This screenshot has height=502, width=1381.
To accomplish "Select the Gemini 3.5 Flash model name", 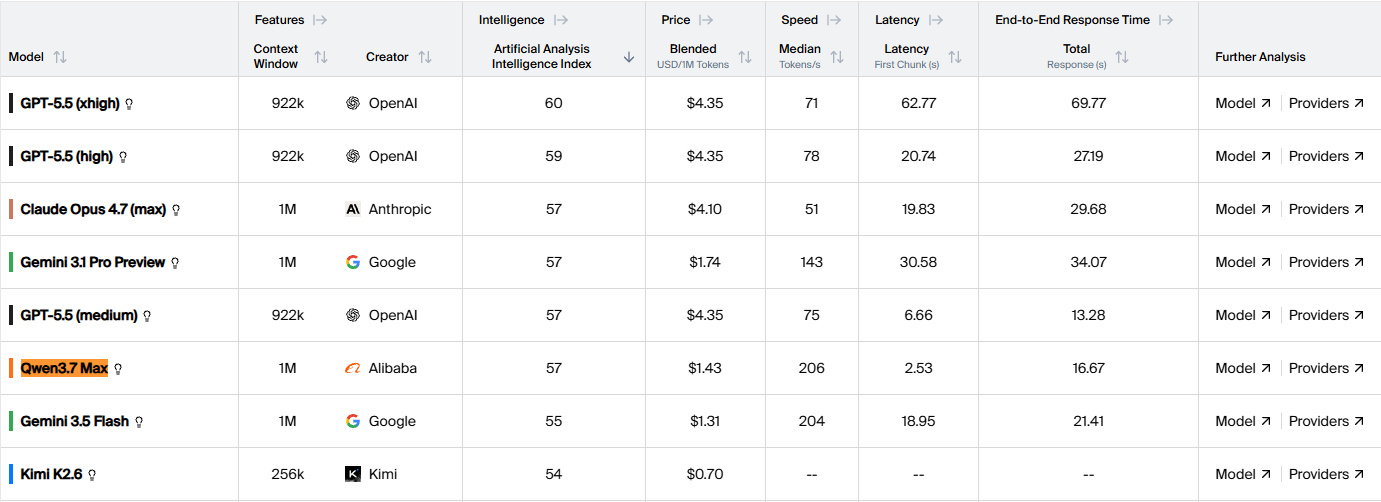I will [x=75, y=421].
